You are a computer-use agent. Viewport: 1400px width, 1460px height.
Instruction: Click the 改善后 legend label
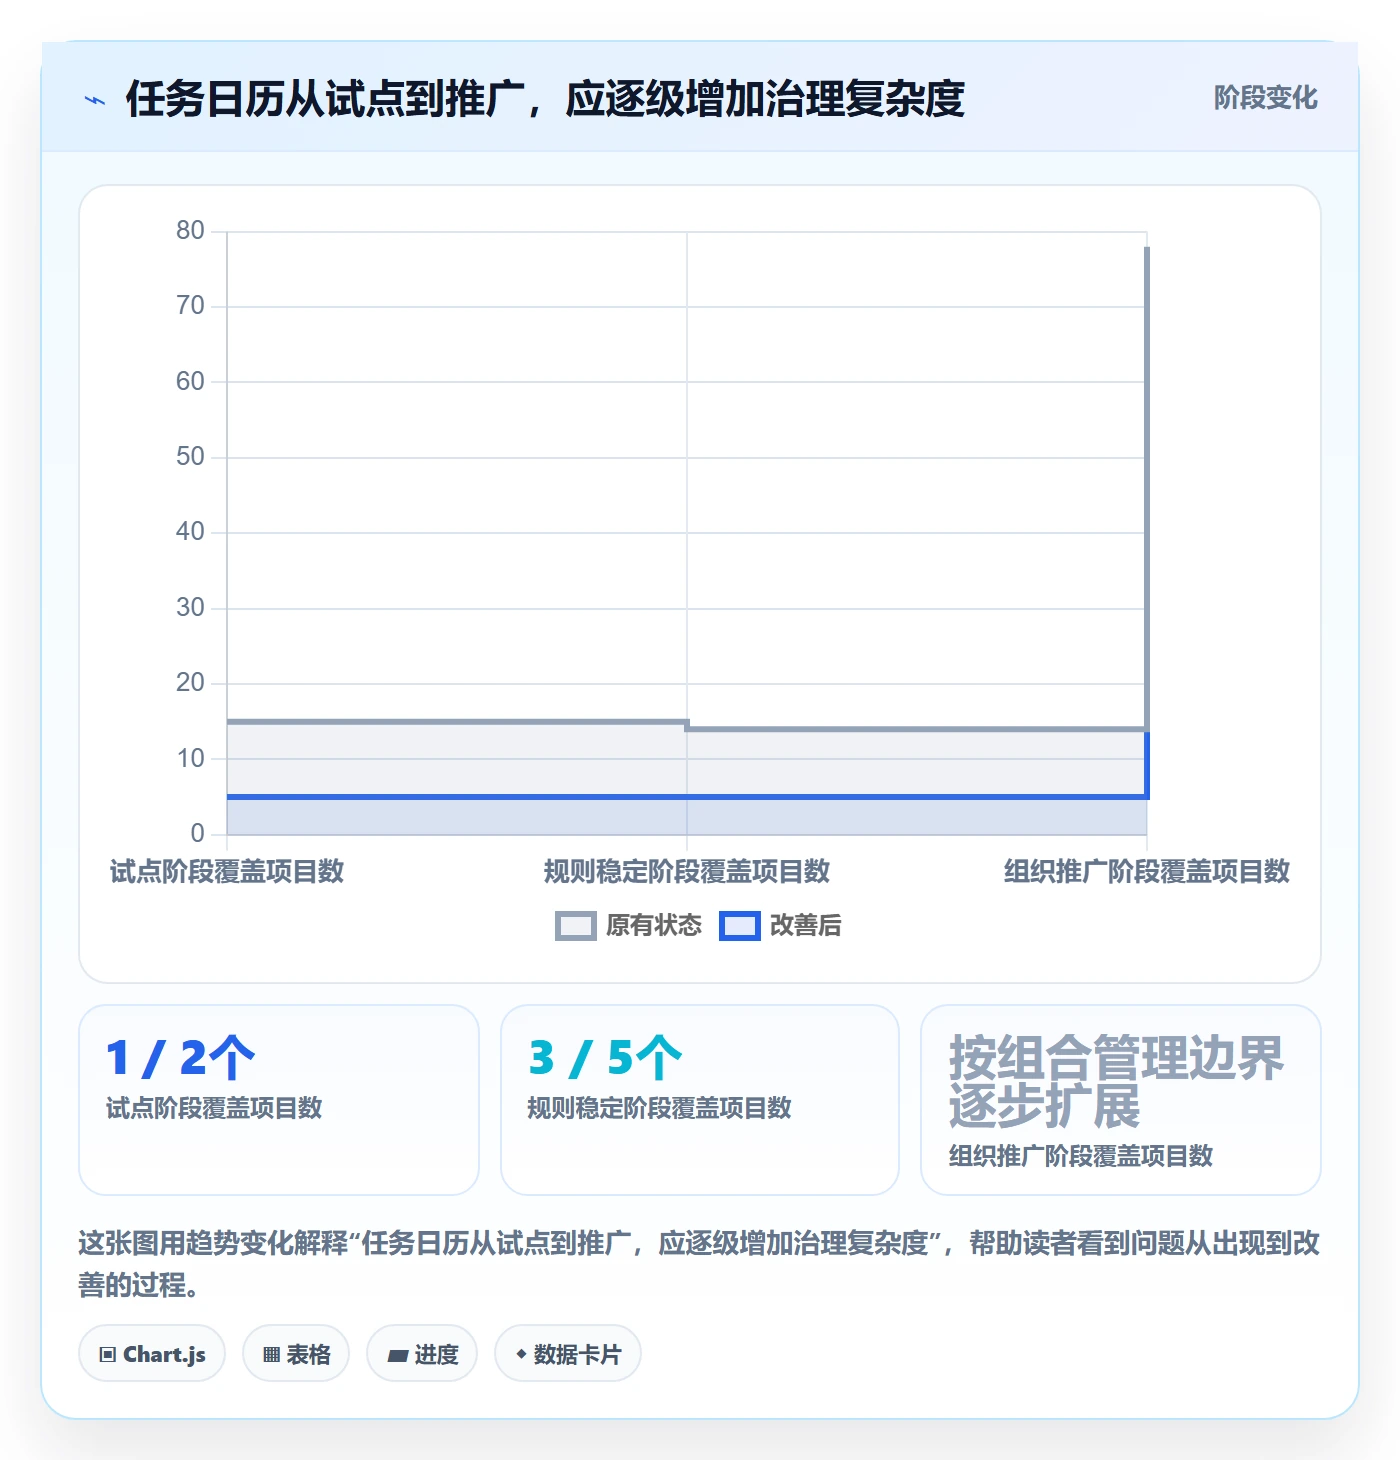806,926
